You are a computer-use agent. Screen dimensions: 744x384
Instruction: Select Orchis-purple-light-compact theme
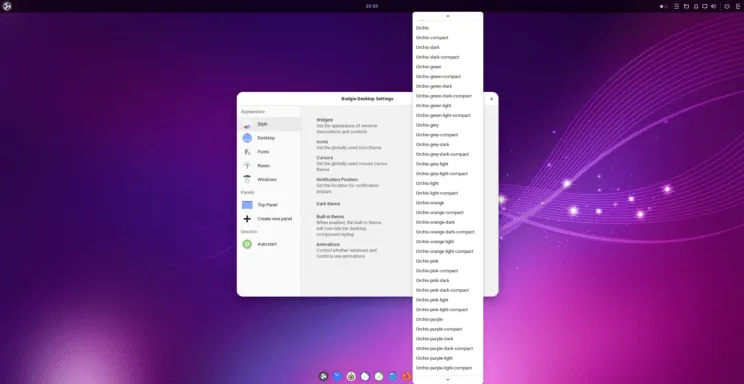(448, 368)
